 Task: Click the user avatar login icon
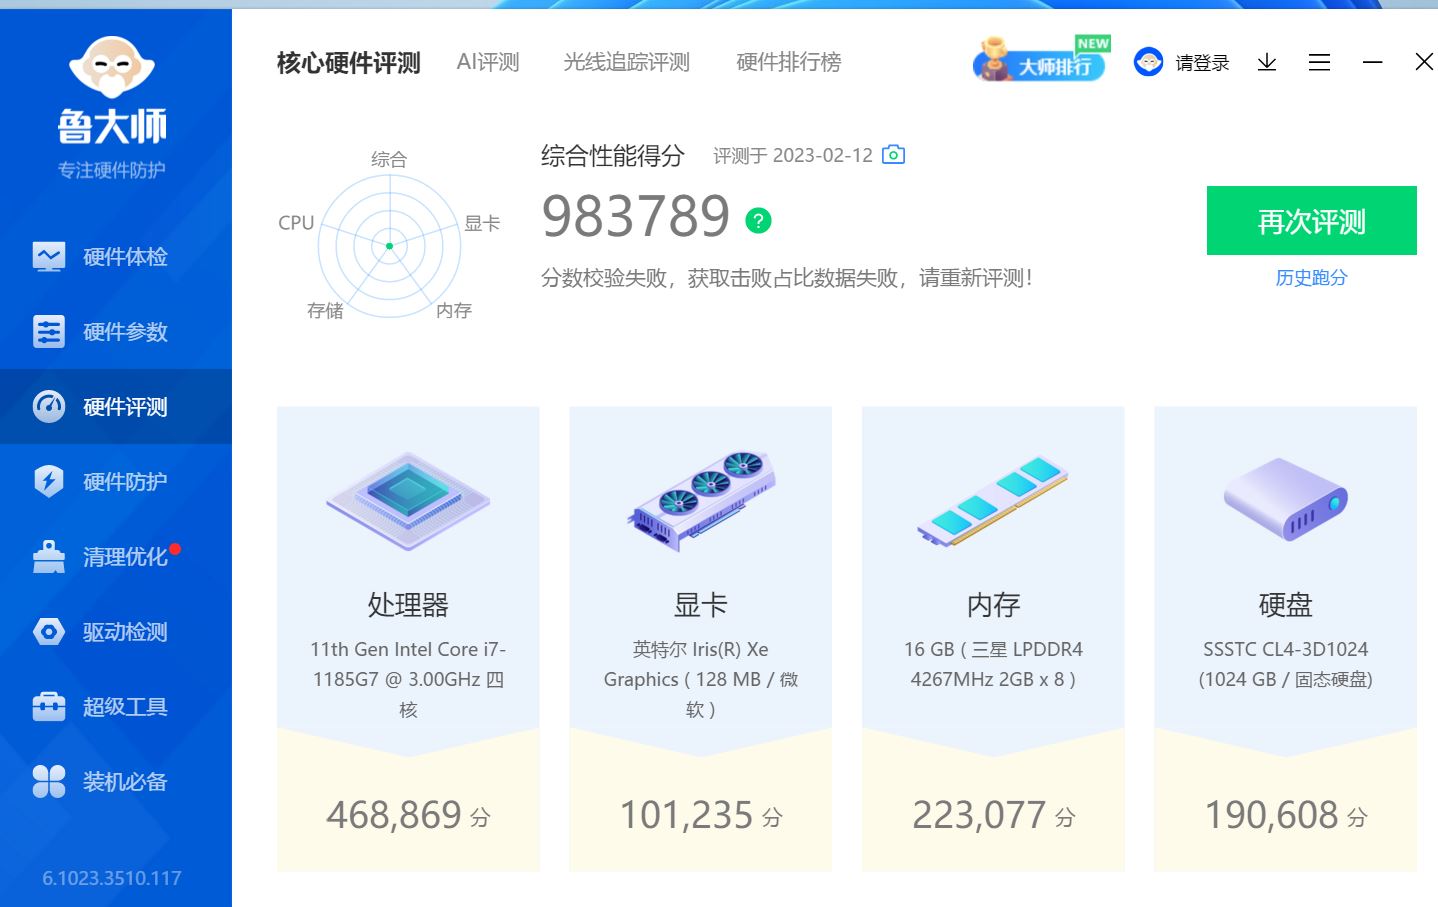tap(1148, 62)
